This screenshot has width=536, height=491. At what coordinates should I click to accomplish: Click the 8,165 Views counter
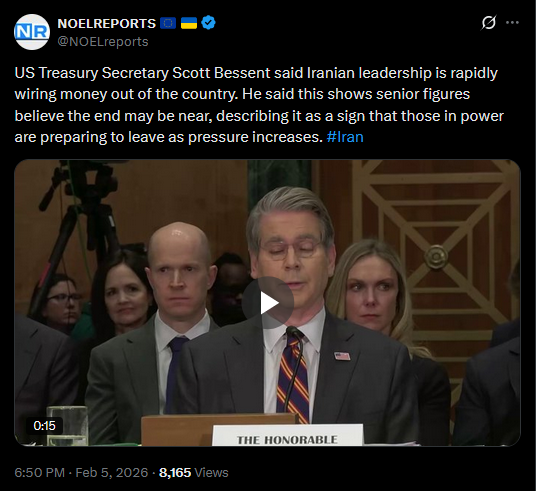click(x=194, y=473)
